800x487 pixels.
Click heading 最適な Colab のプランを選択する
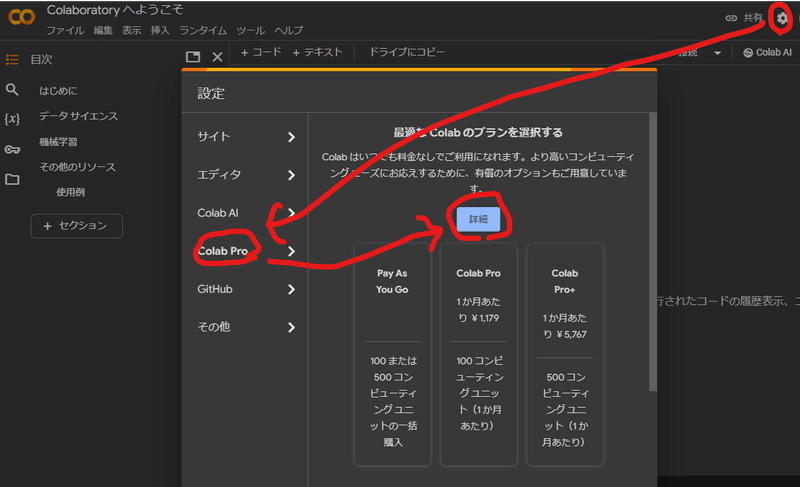(478, 133)
